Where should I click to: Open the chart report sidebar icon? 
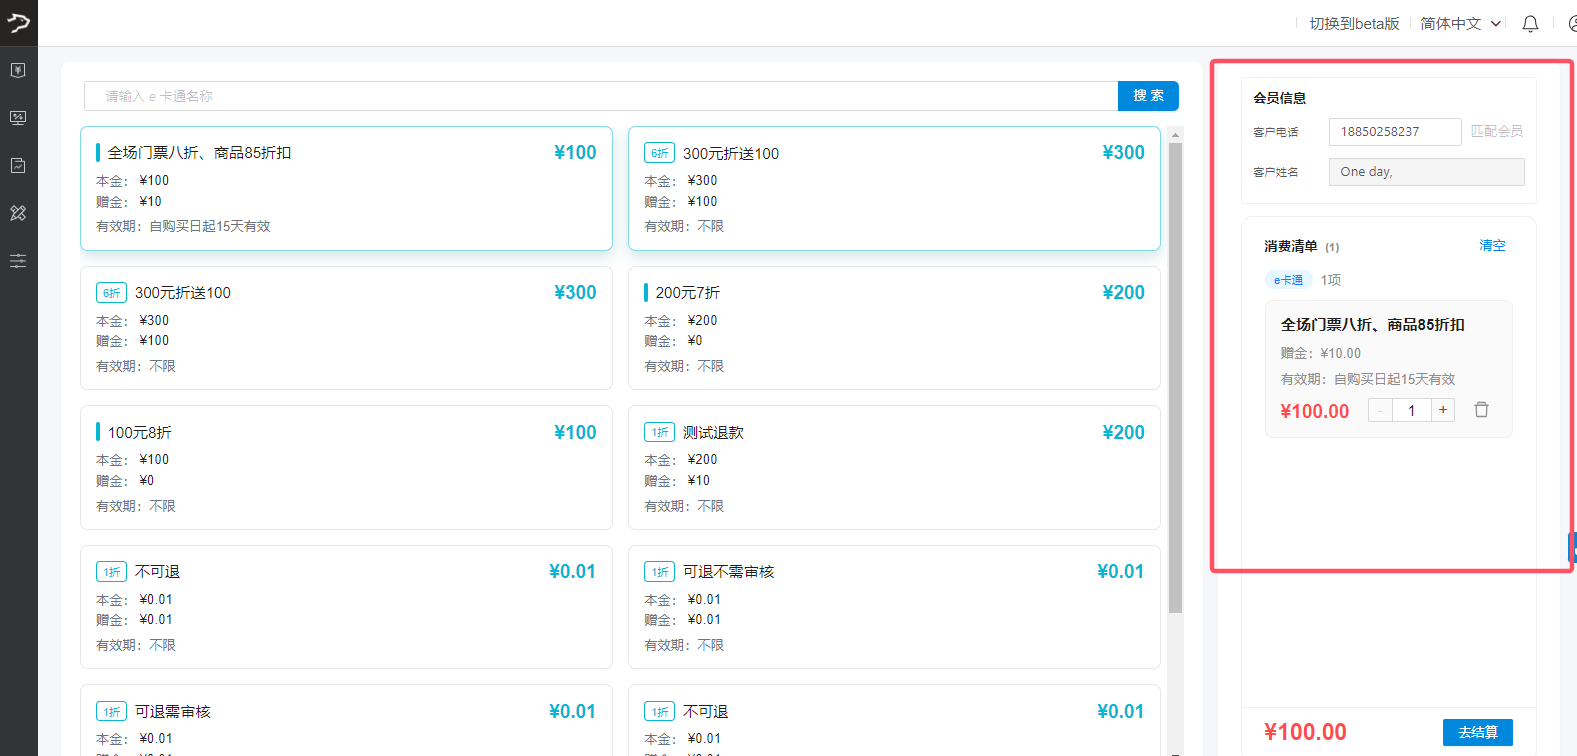(x=18, y=165)
